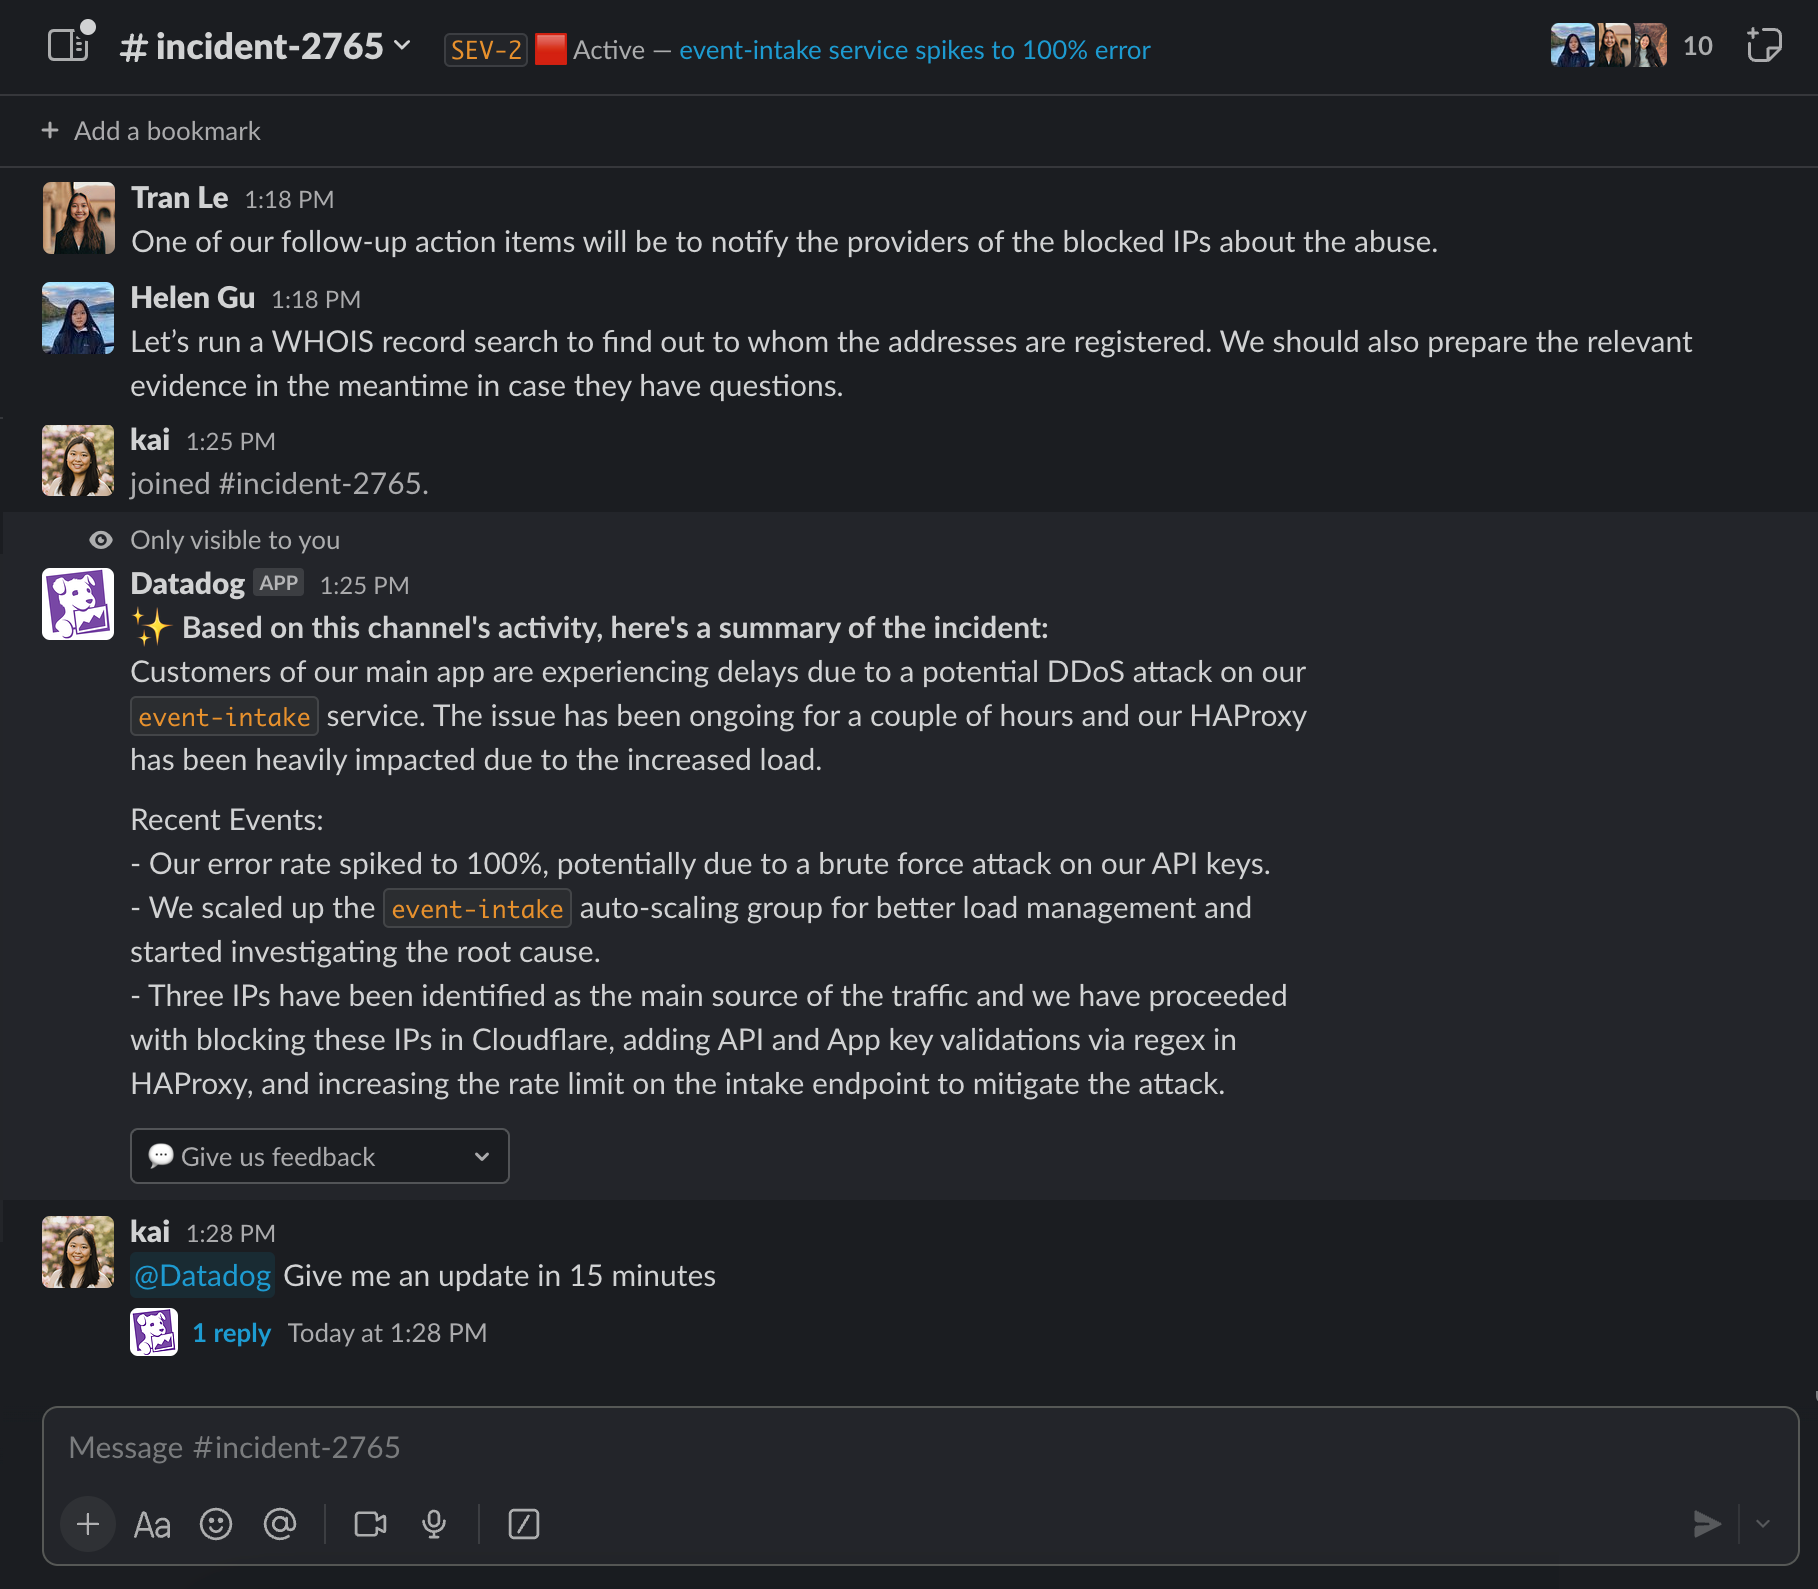
Task: Open the 1 reply thread under kai's message
Action: click(231, 1332)
